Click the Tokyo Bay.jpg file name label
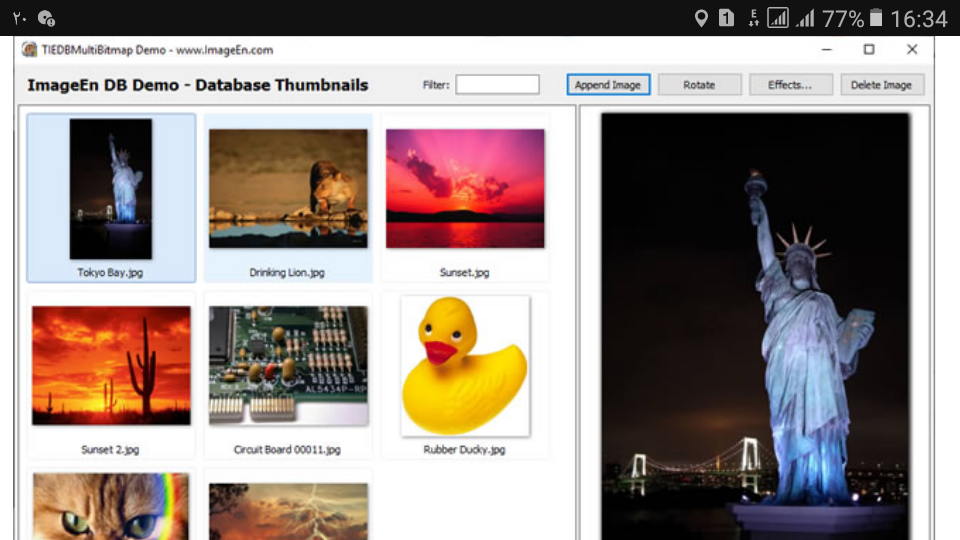Image resolution: width=960 pixels, height=540 pixels. pos(110,272)
